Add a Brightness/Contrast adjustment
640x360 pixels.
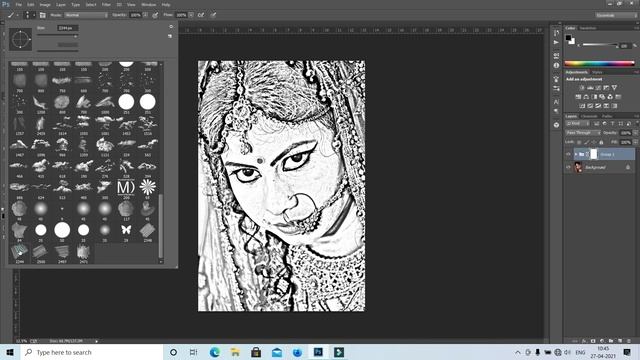[582, 88]
